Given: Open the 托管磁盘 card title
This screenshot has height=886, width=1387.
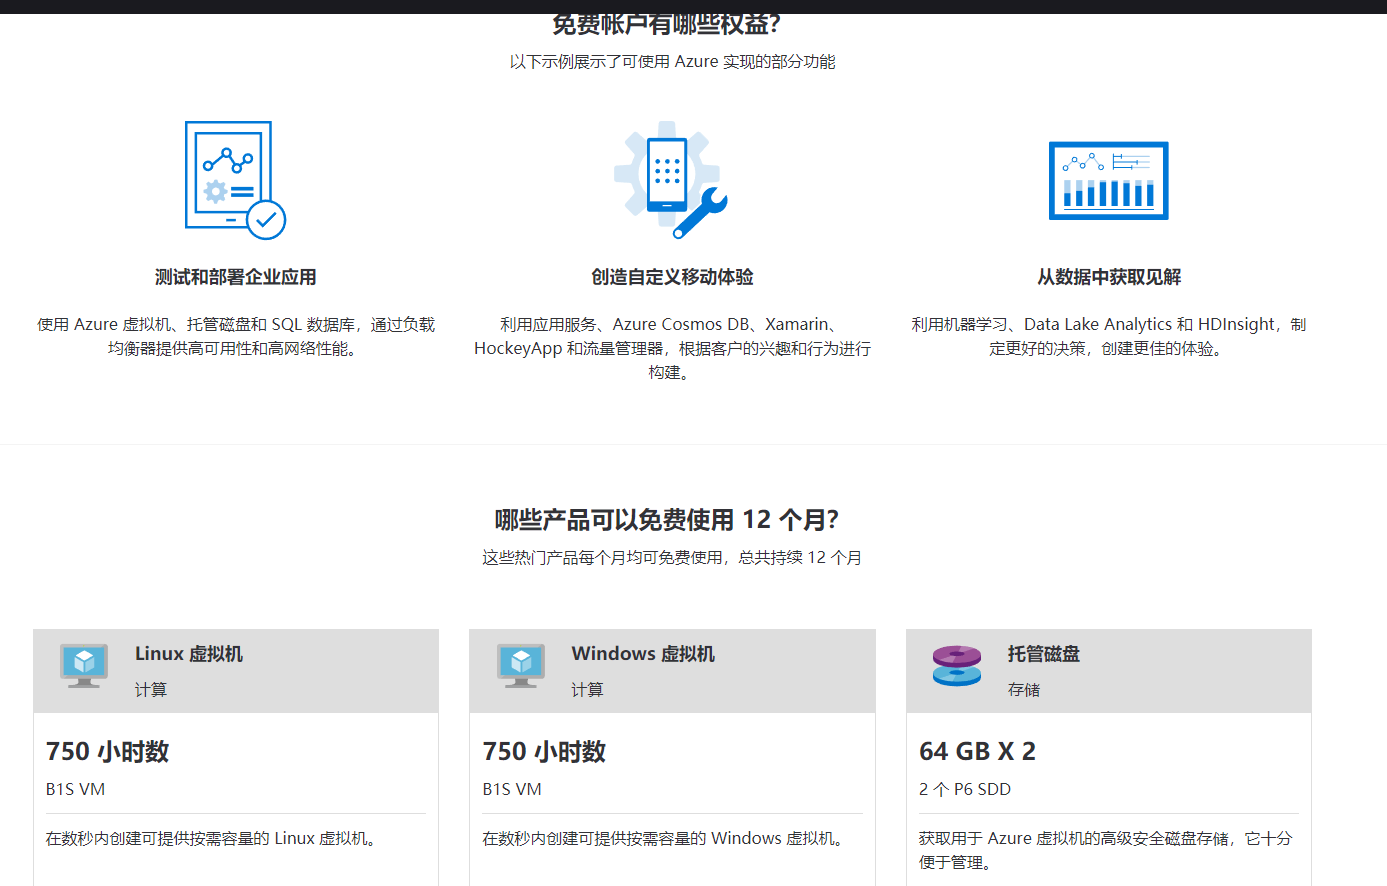Looking at the screenshot, I should [1044, 654].
